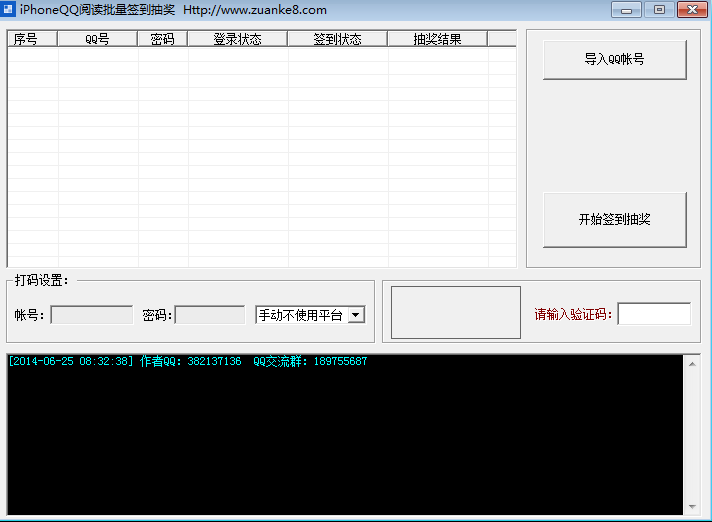Click the 登录状态 column header

click(237, 39)
